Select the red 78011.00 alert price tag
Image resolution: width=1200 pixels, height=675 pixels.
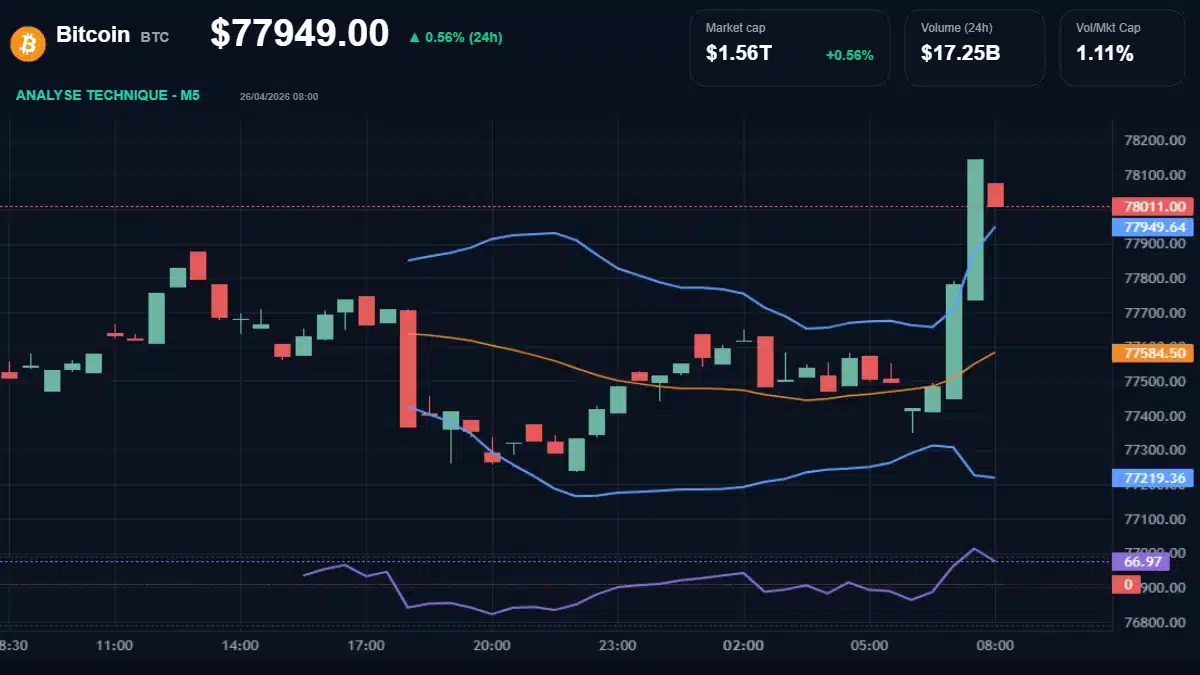coord(1152,207)
